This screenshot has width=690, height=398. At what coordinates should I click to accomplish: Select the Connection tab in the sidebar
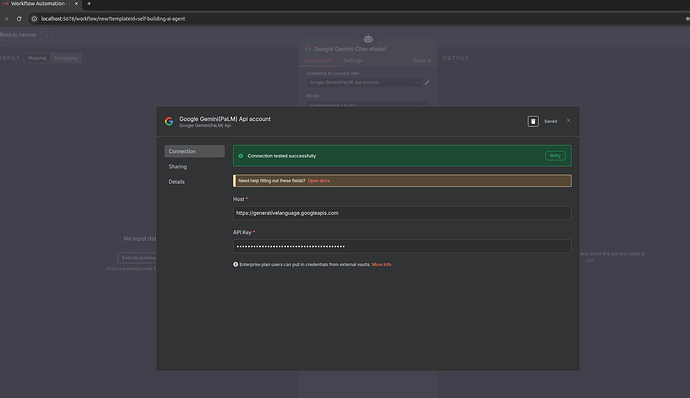tap(195, 151)
